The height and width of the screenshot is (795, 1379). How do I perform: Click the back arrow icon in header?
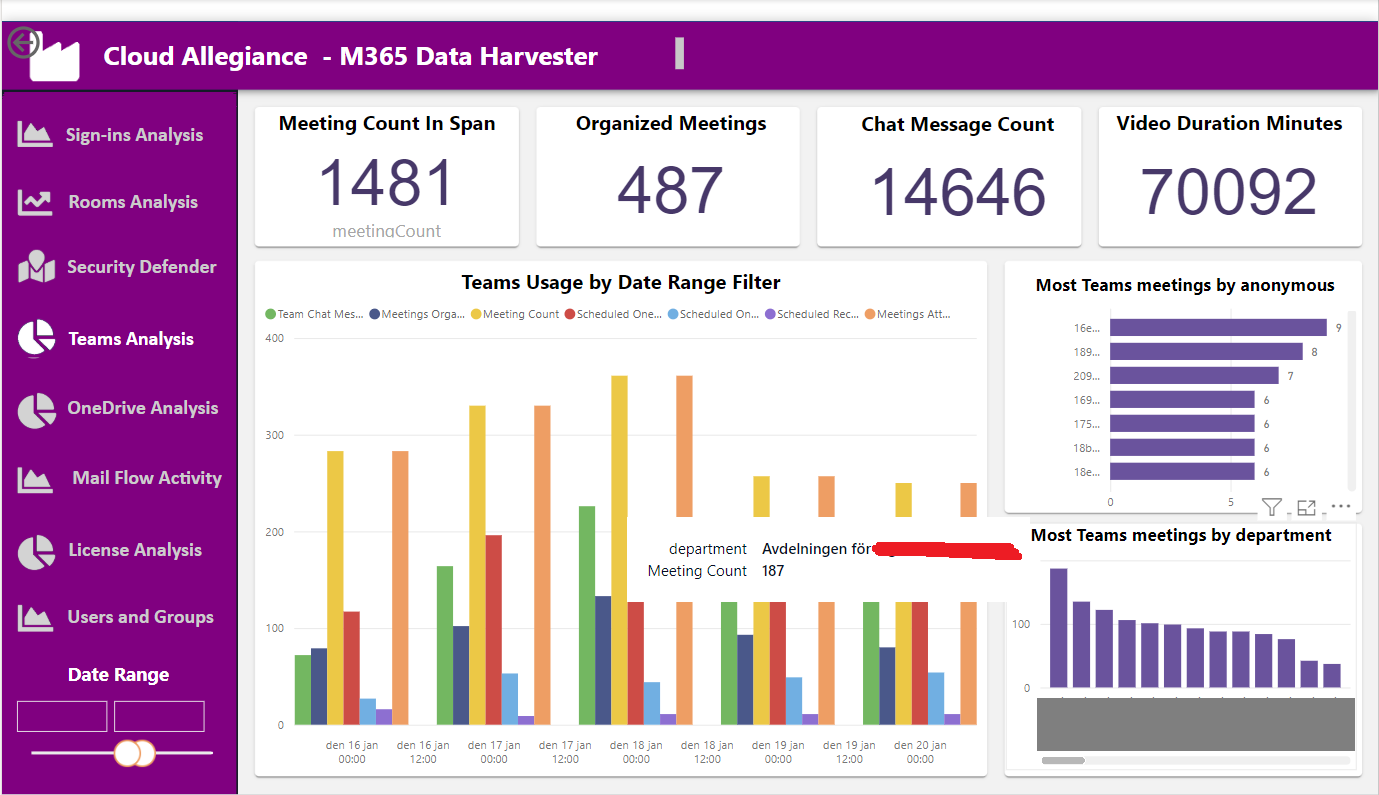click(x=23, y=42)
